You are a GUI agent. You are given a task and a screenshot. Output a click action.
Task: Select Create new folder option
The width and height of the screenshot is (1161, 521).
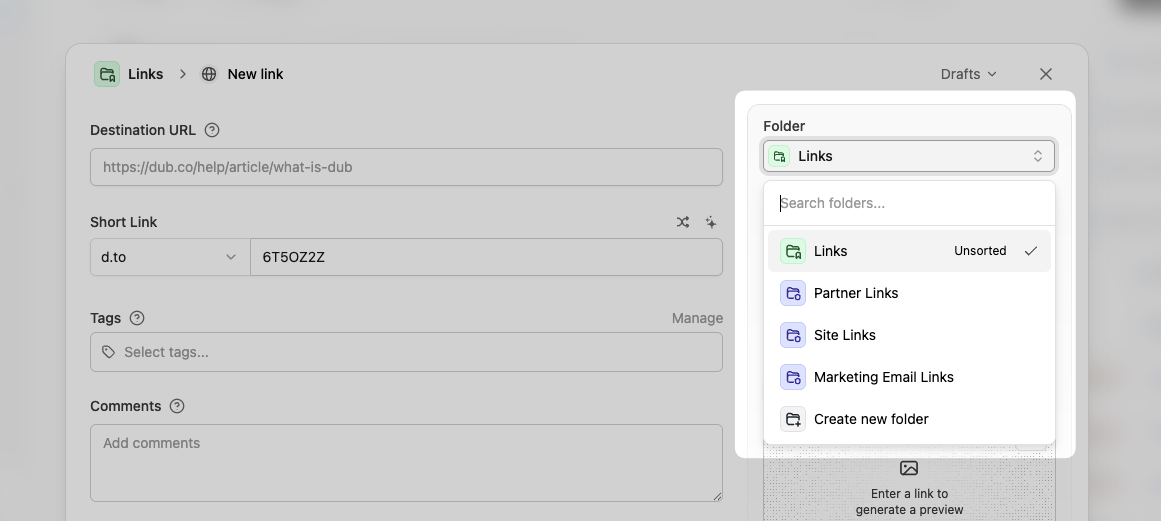[909, 419]
